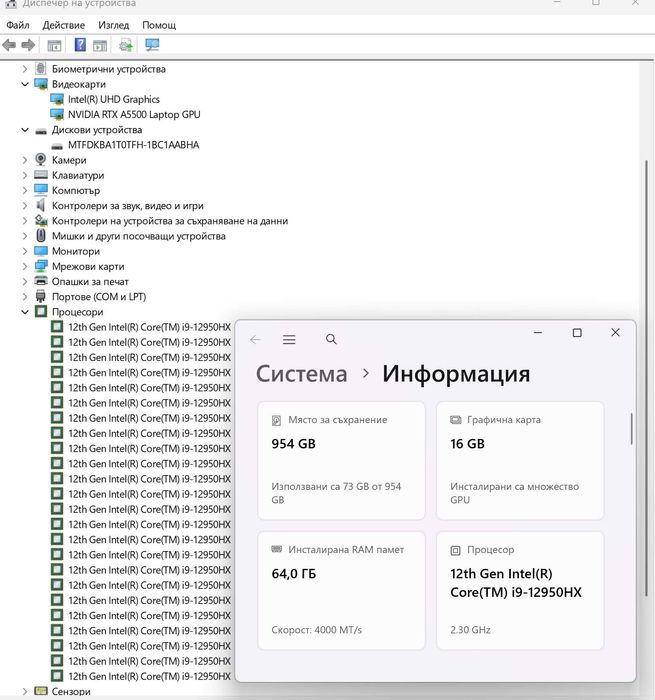655x700 pixels.
Task: Select Intel(R) UHD Graphics text
Action: [x=114, y=99]
